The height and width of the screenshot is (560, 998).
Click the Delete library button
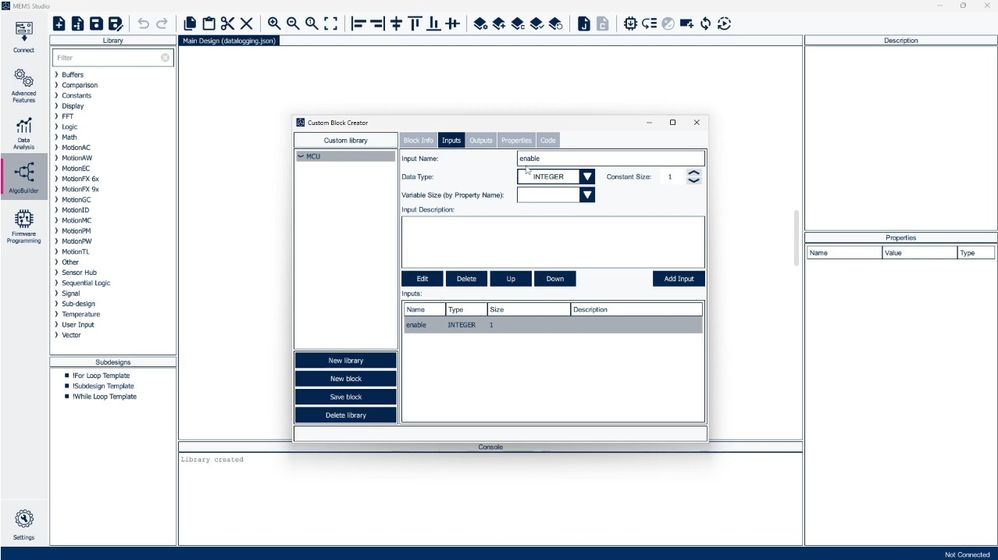[x=346, y=415]
